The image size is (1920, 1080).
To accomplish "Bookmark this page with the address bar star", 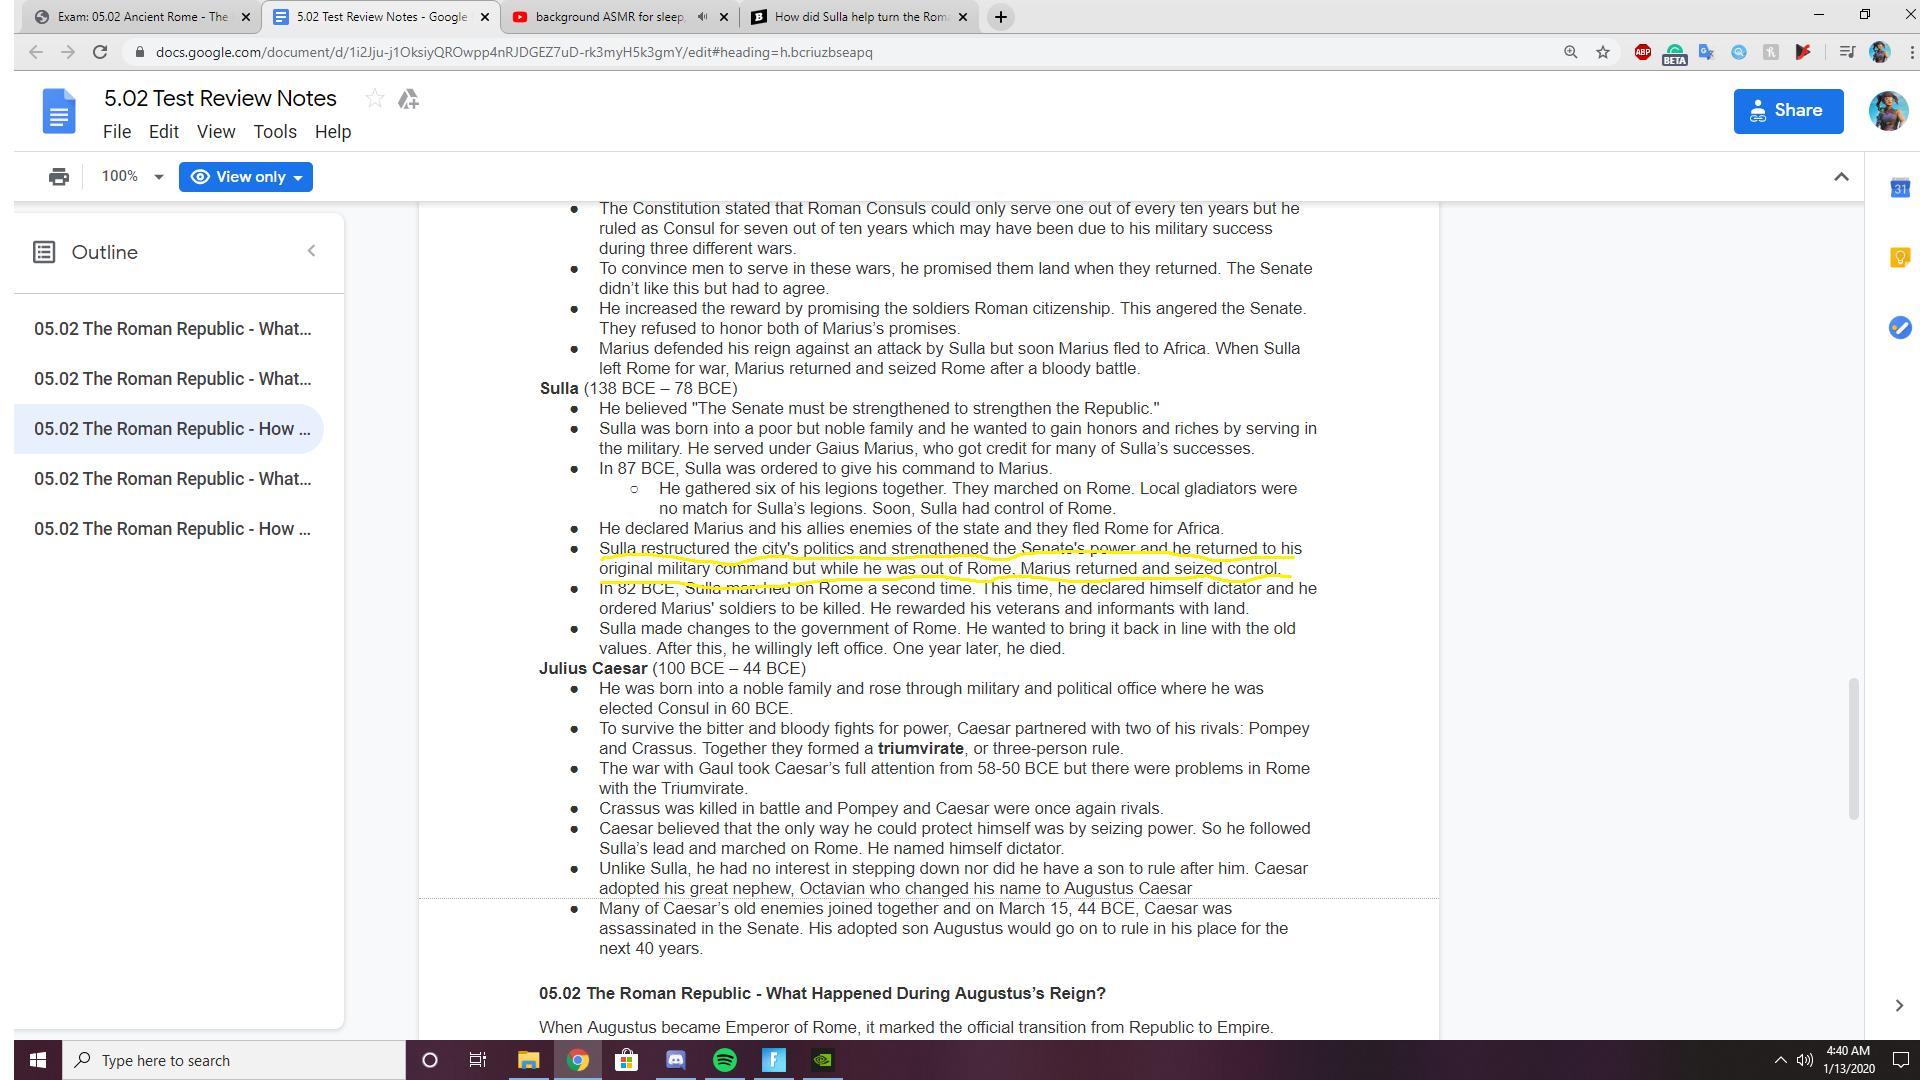I will tap(1603, 52).
